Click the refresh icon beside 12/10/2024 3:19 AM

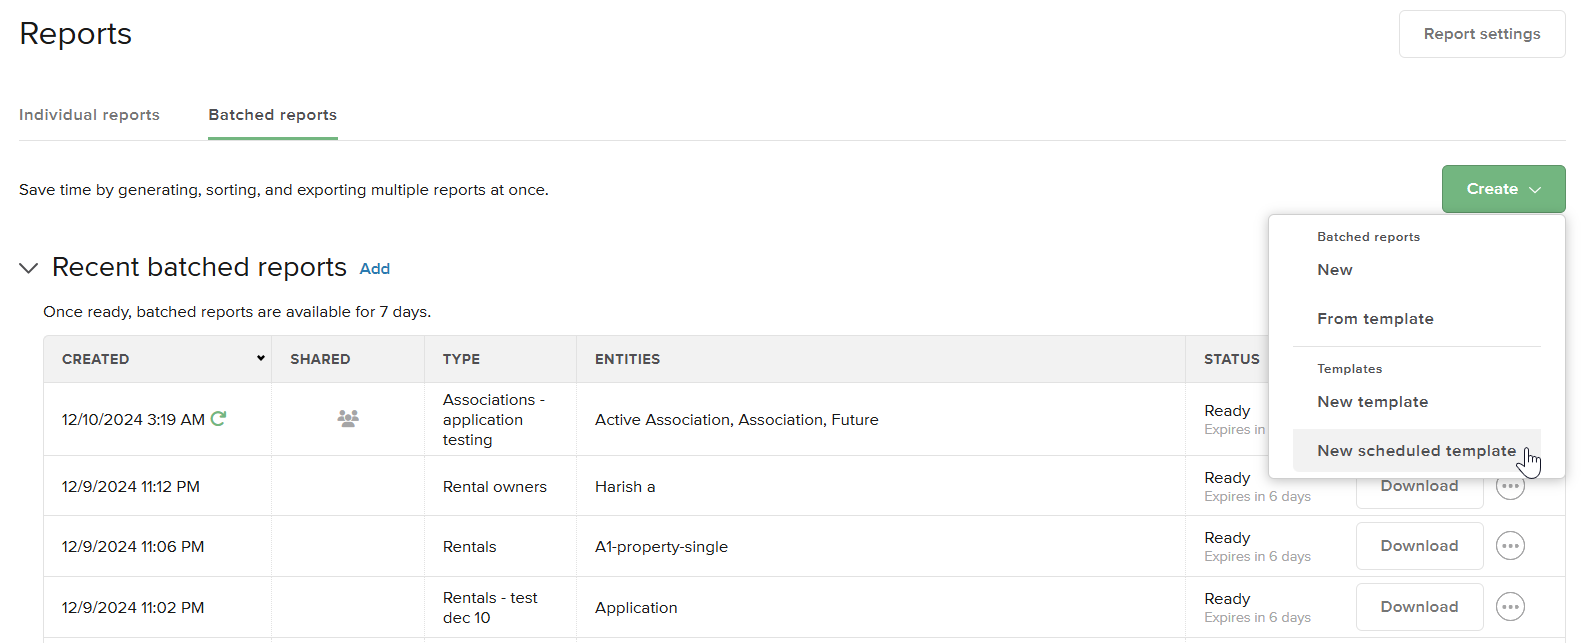click(218, 419)
